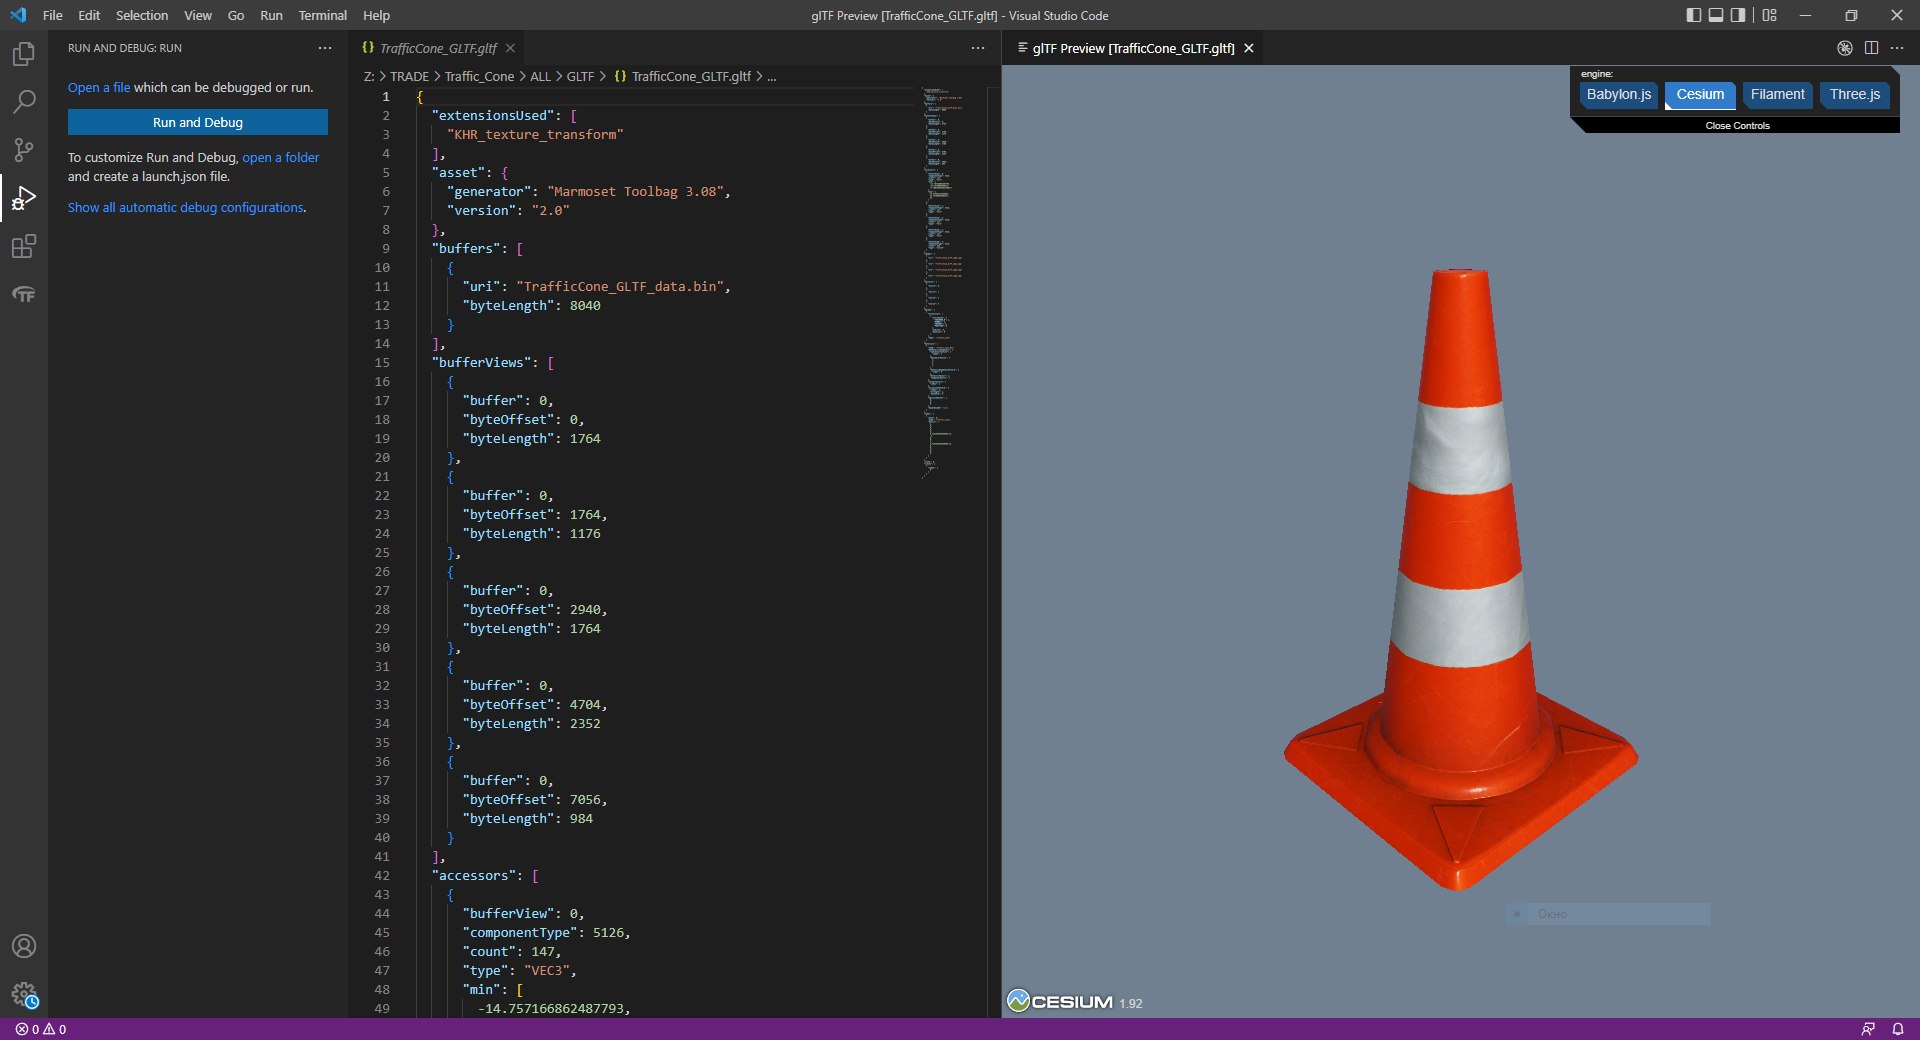Open the Explorer view in activity bar
1920x1040 pixels.
coord(24,53)
